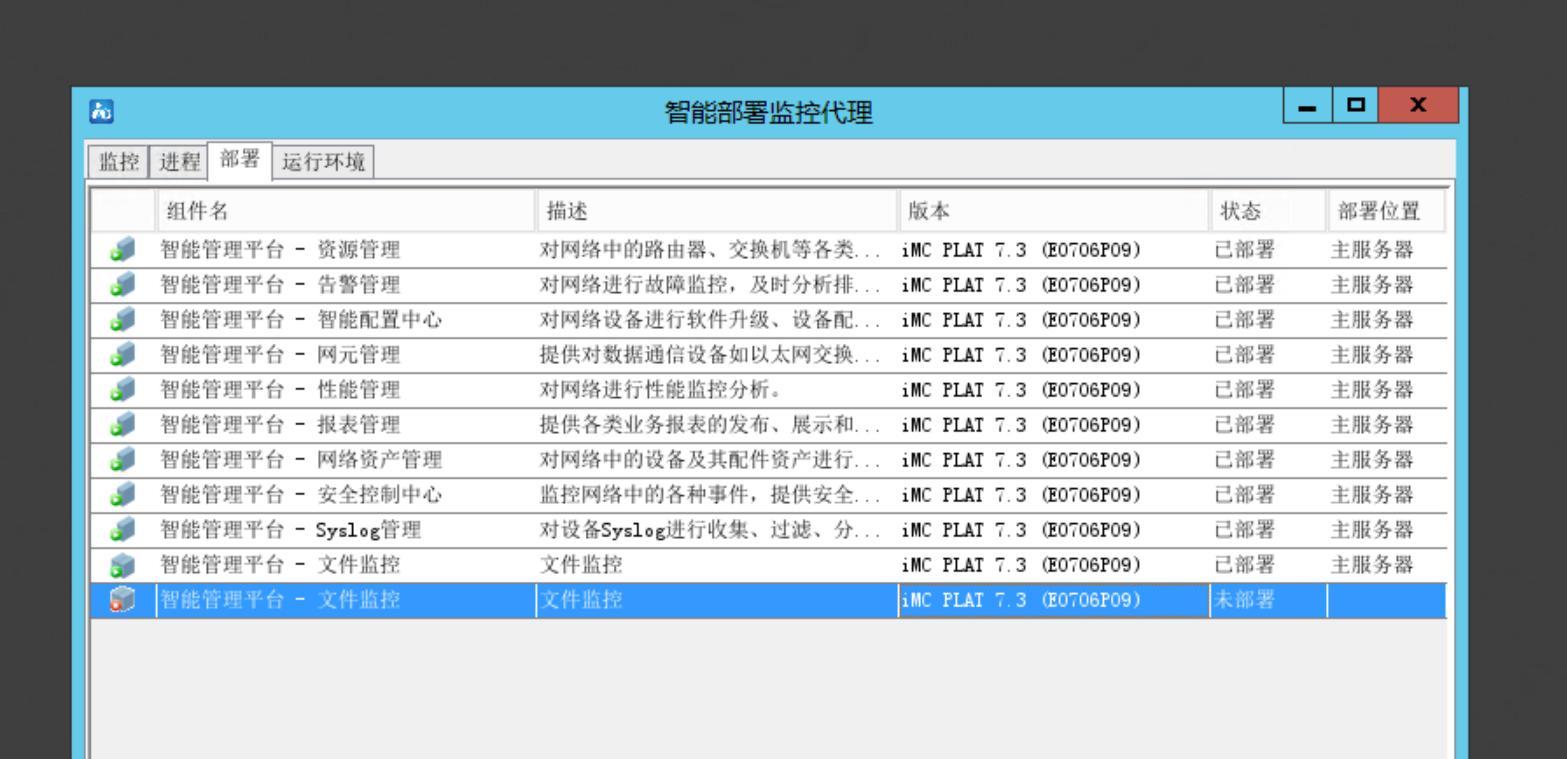The height and width of the screenshot is (759, 1567).
Task: Select 智能管理平台 - 告警管理 component name
Action: pyautogui.click(x=280, y=285)
